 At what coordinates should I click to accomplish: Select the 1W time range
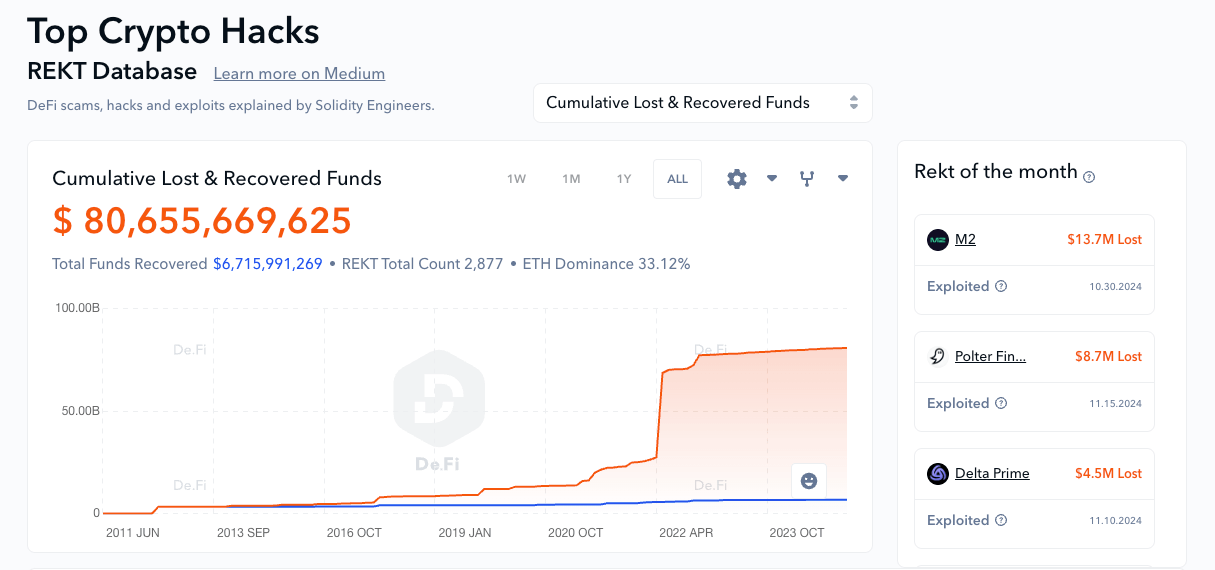[516, 179]
